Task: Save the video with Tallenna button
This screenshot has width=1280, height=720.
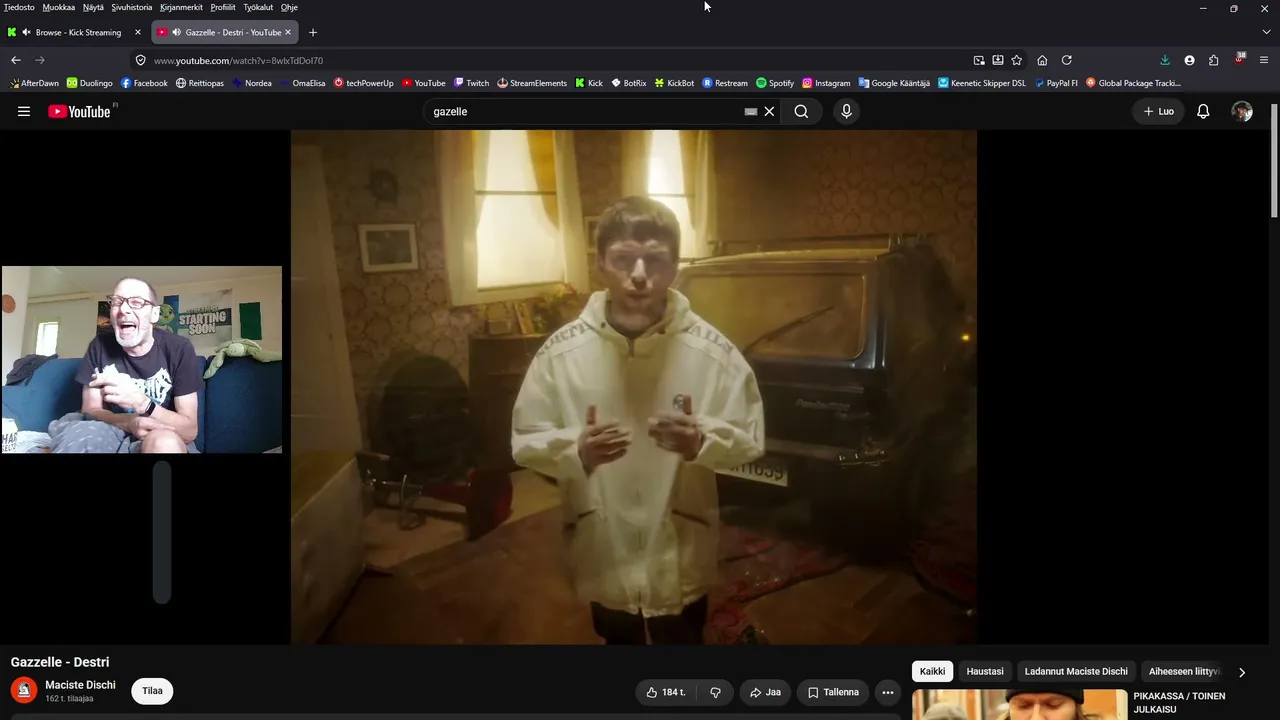Action: [833, 692]
